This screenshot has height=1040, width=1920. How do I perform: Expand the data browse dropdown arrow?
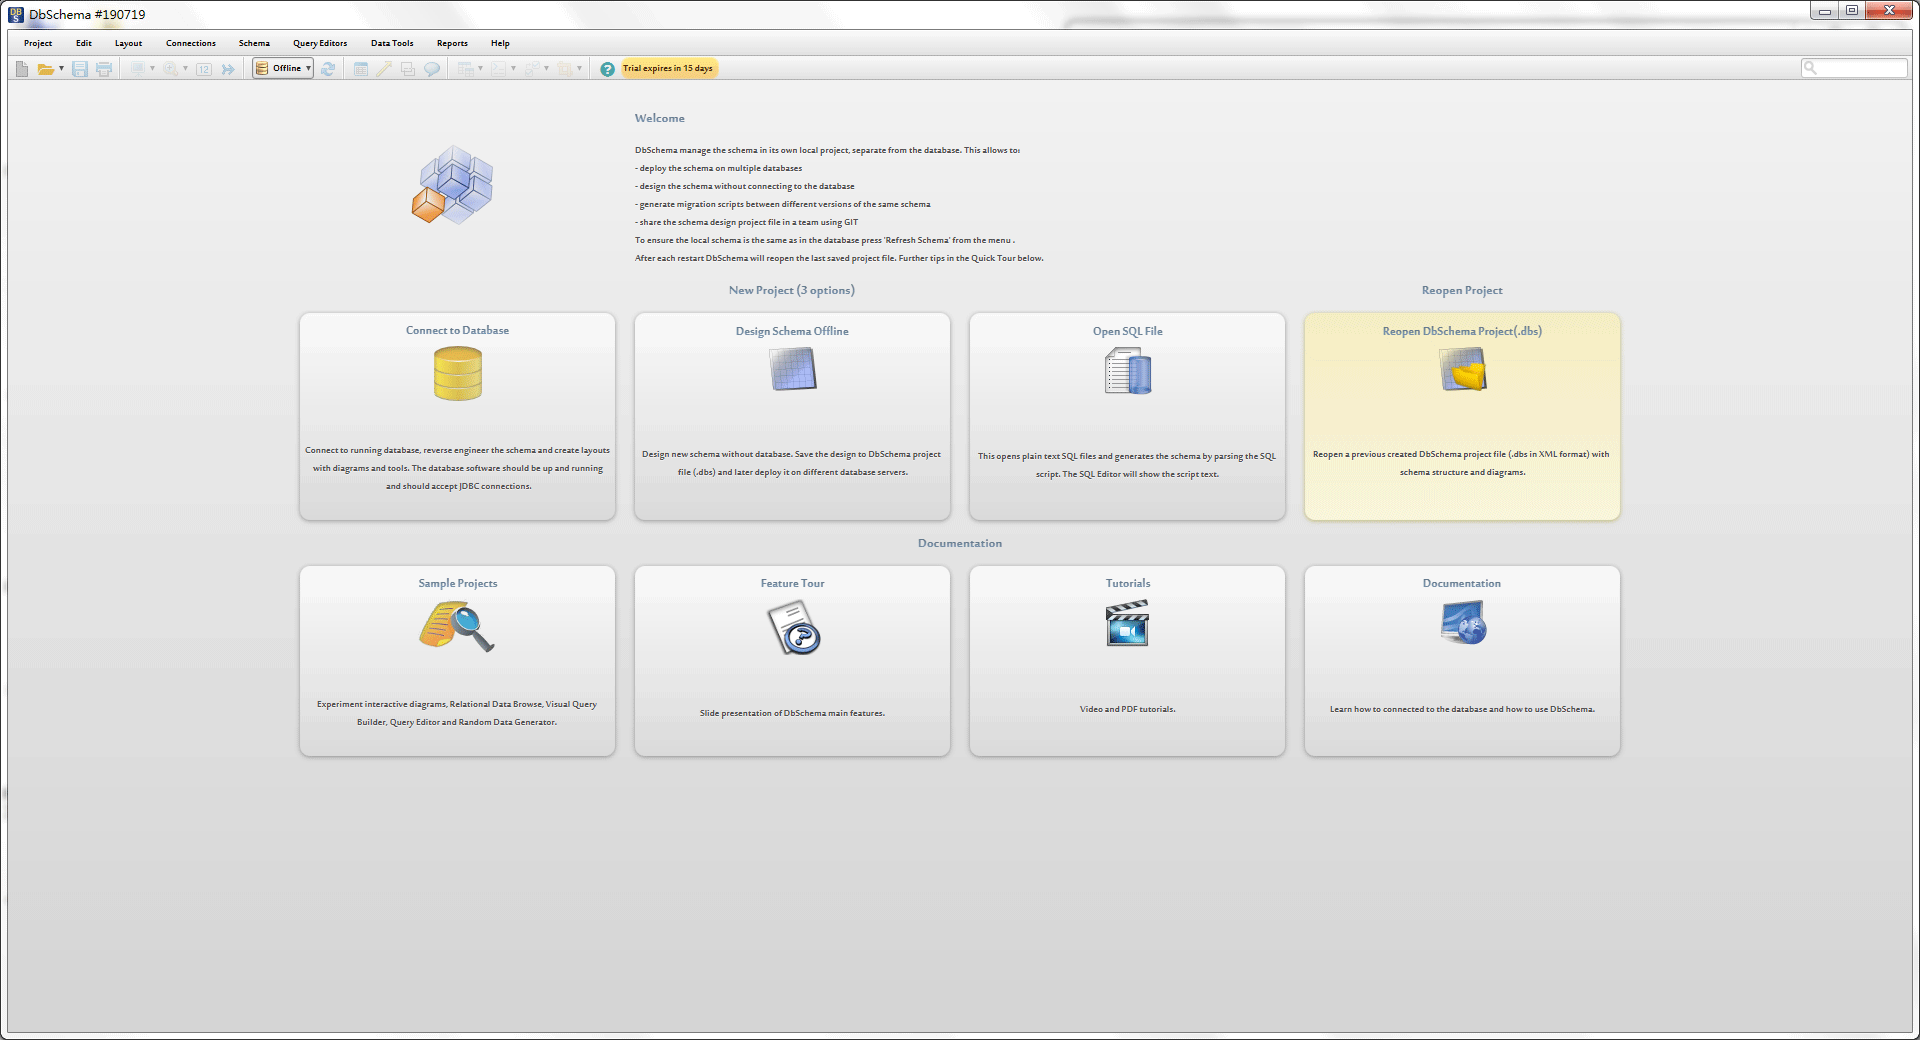point(480,69)
